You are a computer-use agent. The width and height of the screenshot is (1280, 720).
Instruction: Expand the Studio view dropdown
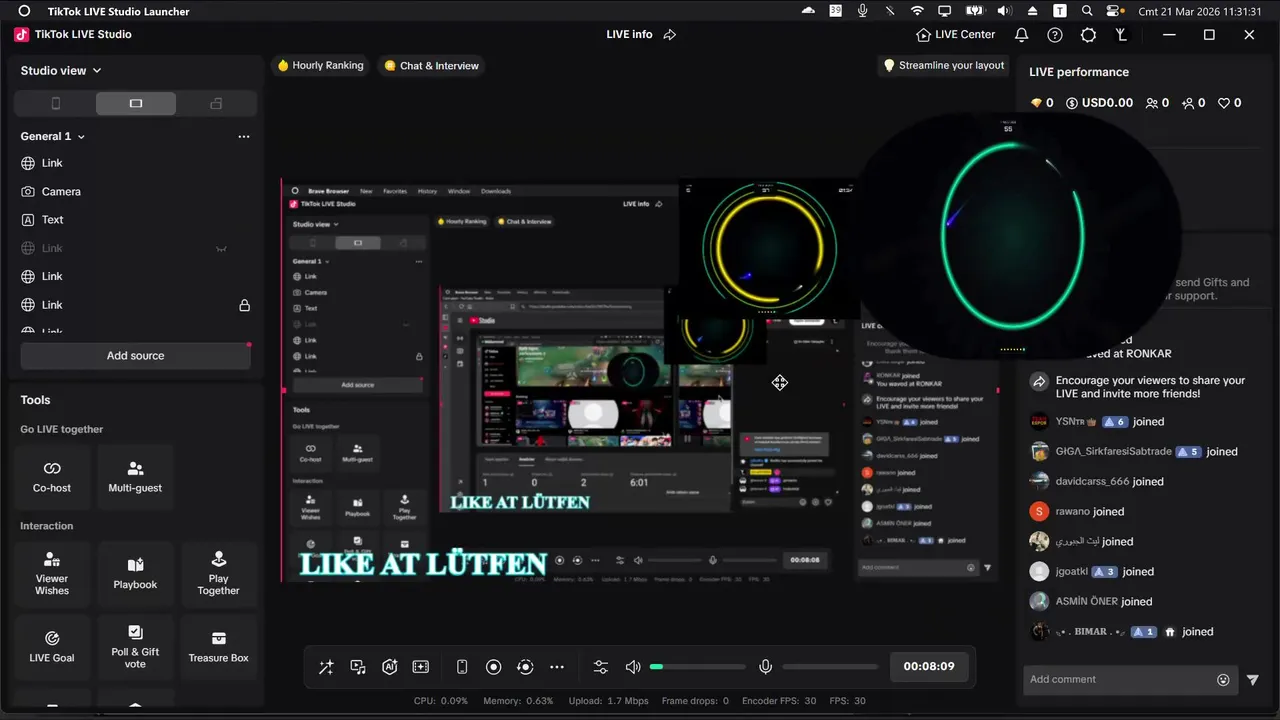(61, 71)
